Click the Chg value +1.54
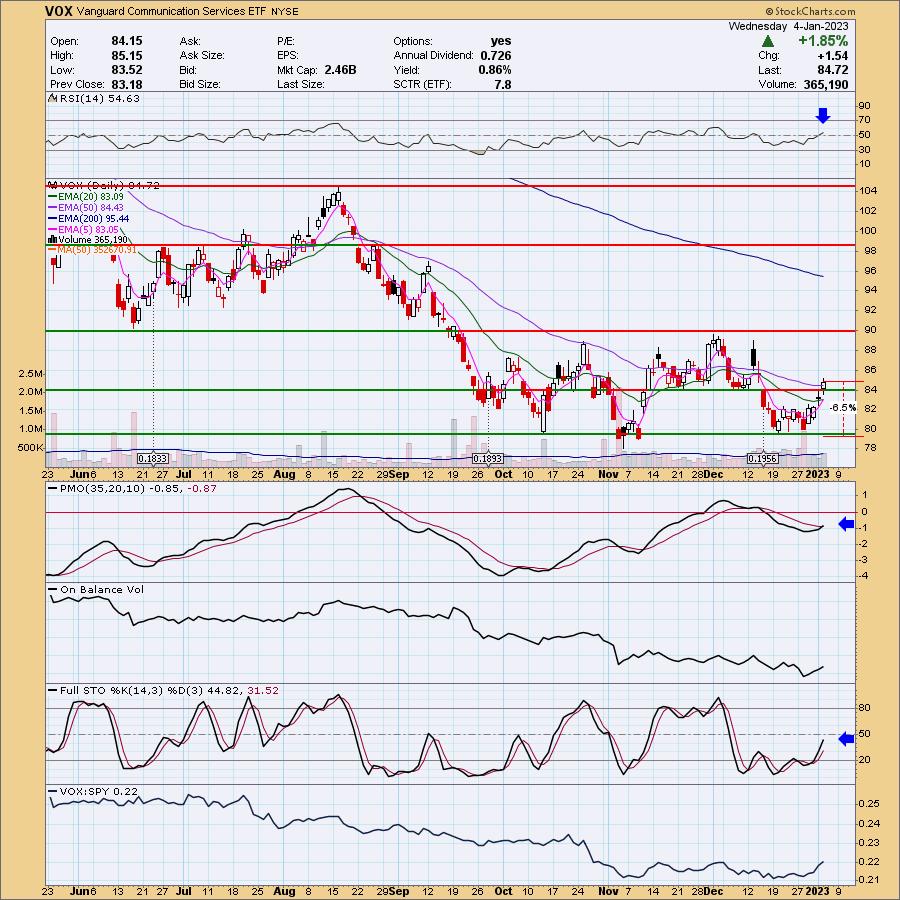The height and width of the screenshot is (900, 900). pos(833,56)
